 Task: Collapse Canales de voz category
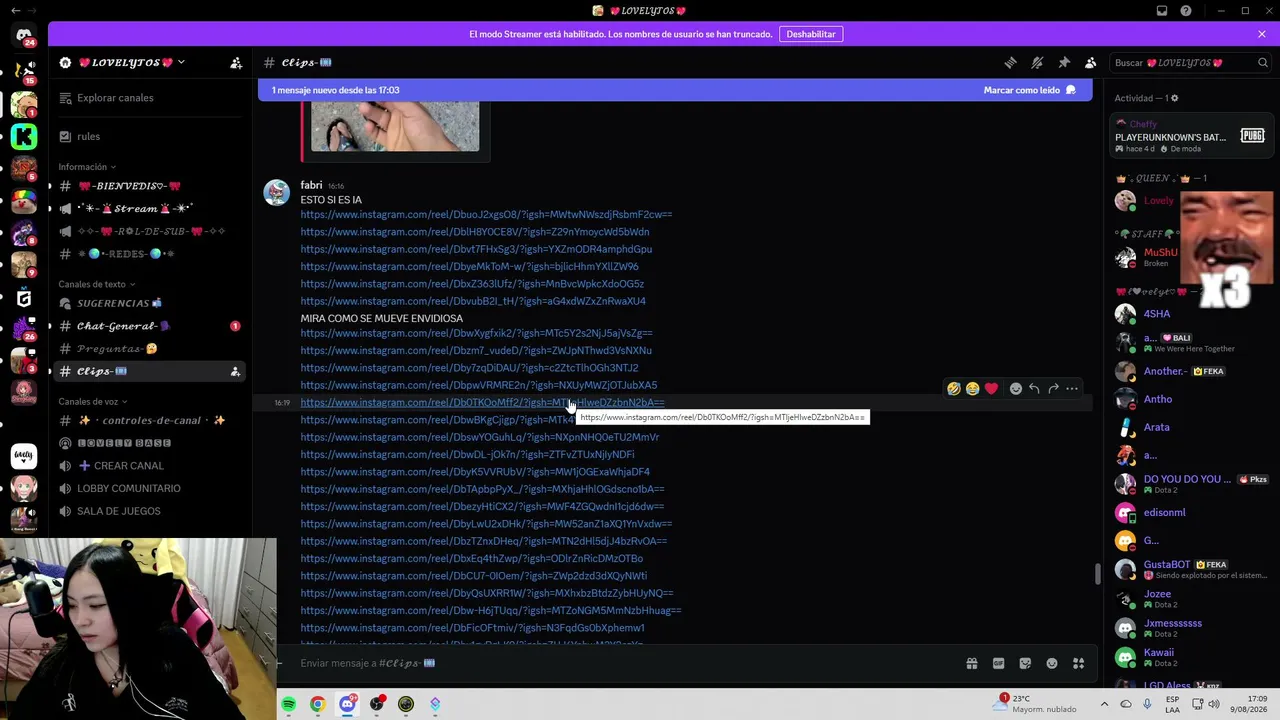coord(92,402)
